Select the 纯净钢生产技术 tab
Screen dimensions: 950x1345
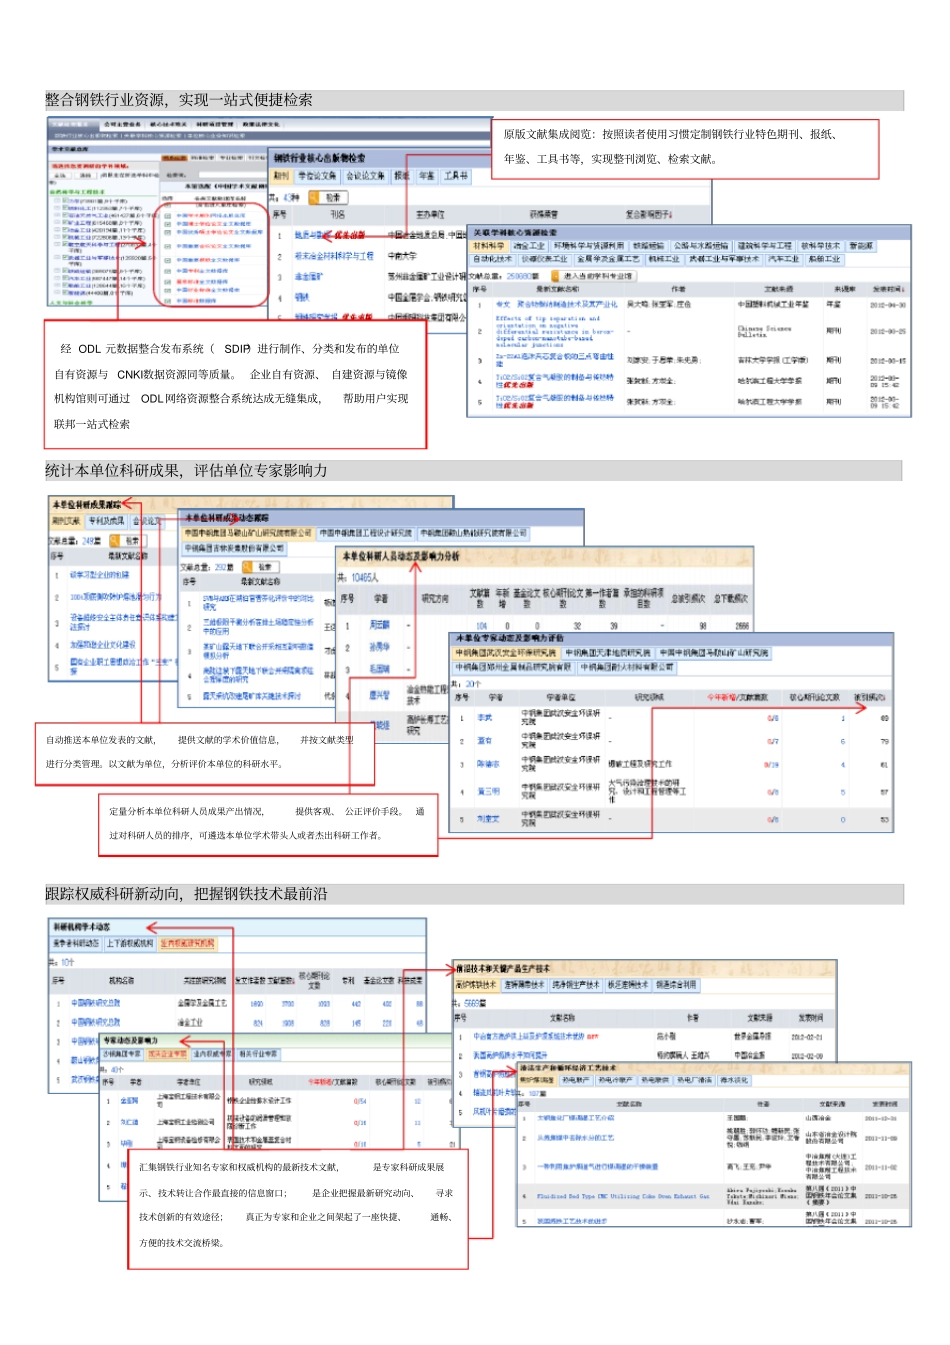576,985
